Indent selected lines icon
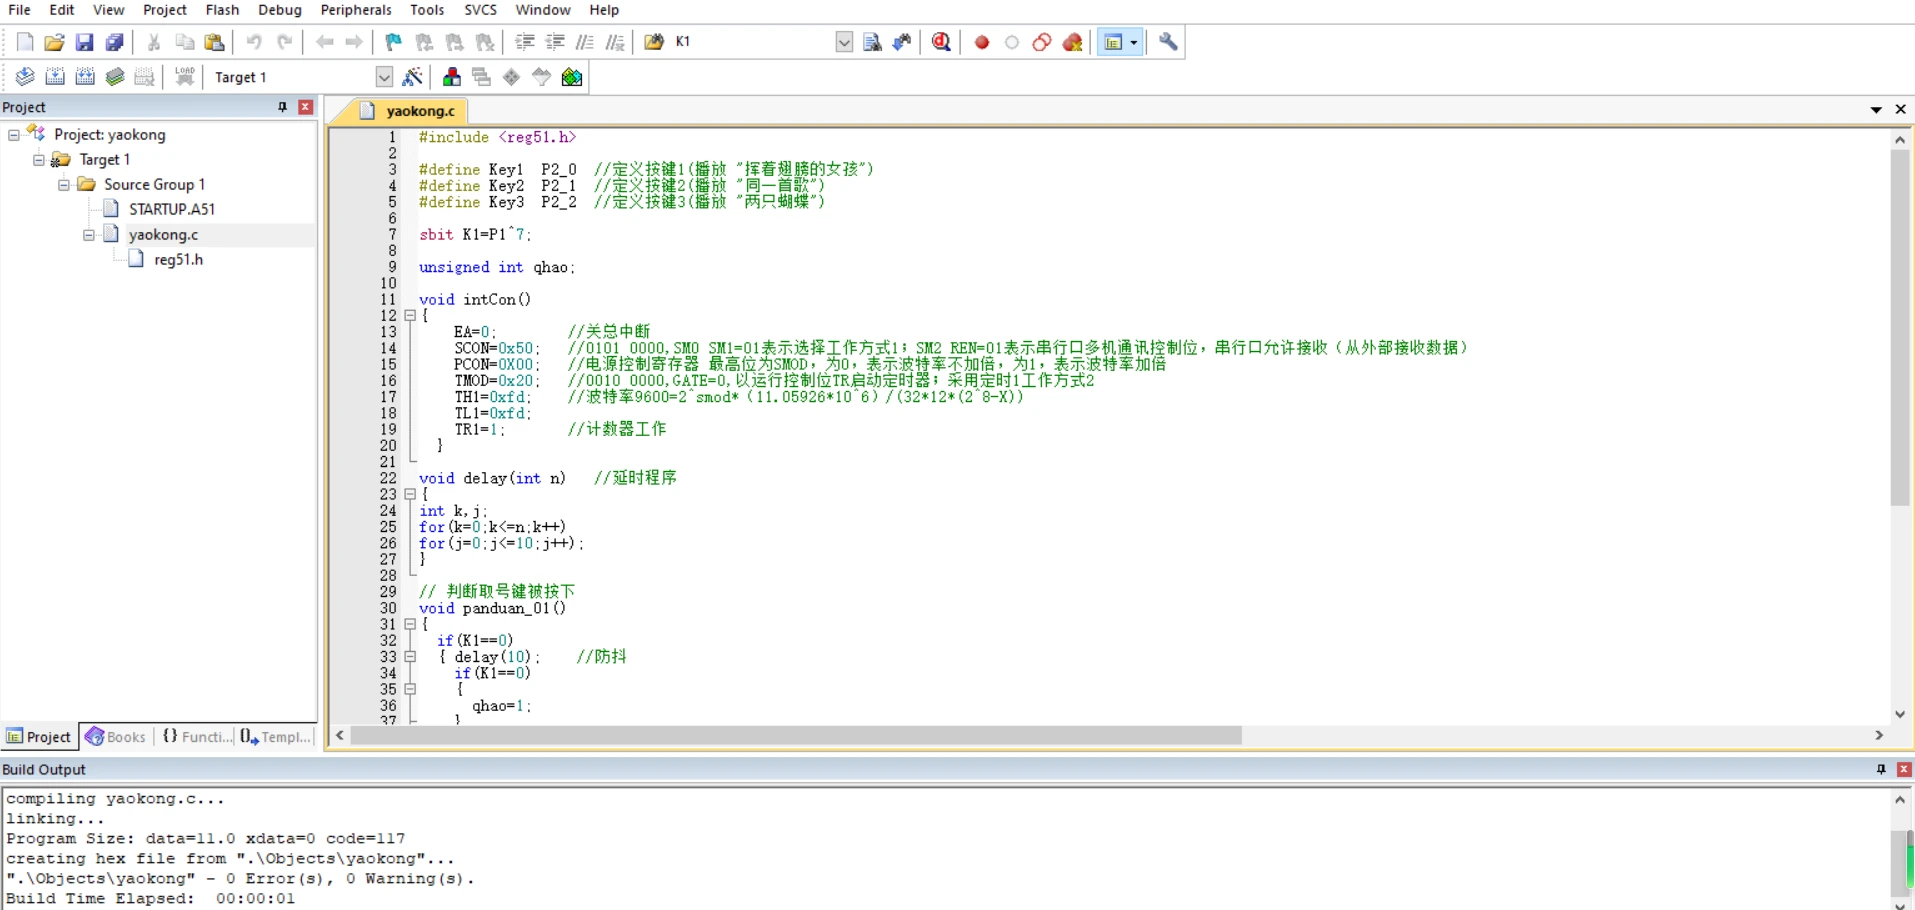 coord(525,42)
